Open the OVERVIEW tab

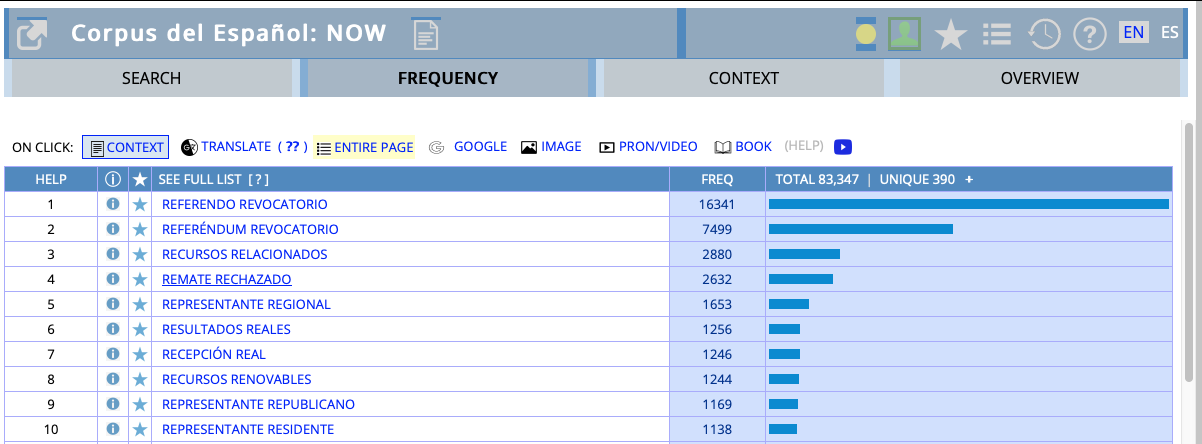pos(1039,78)
